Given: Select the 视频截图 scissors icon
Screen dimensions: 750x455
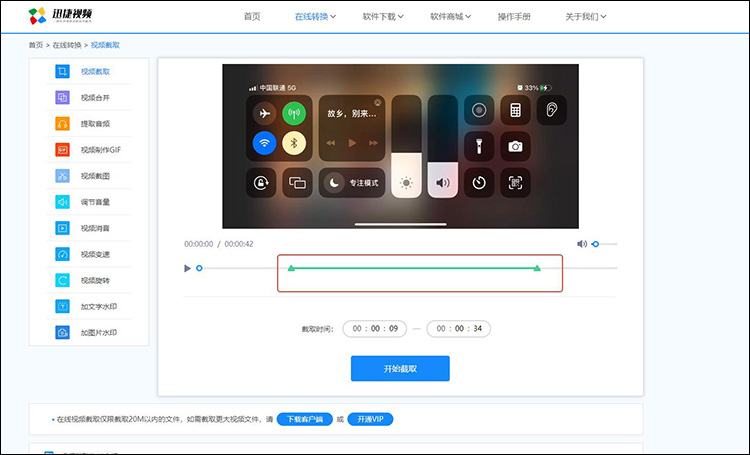Looking at the screenshot, I should (x=62, y=176).
